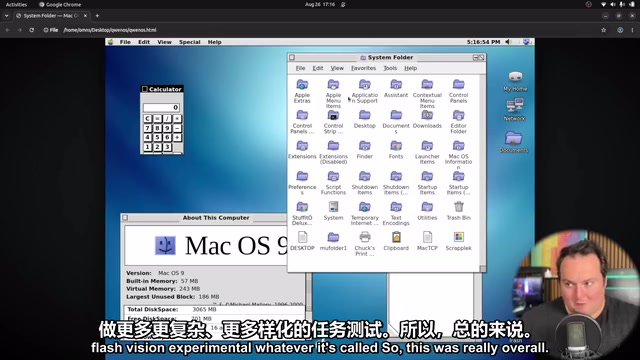This screenshot has height=360, width=640.
Task: Open the Editor Folder icon
Action: (458, 116)
